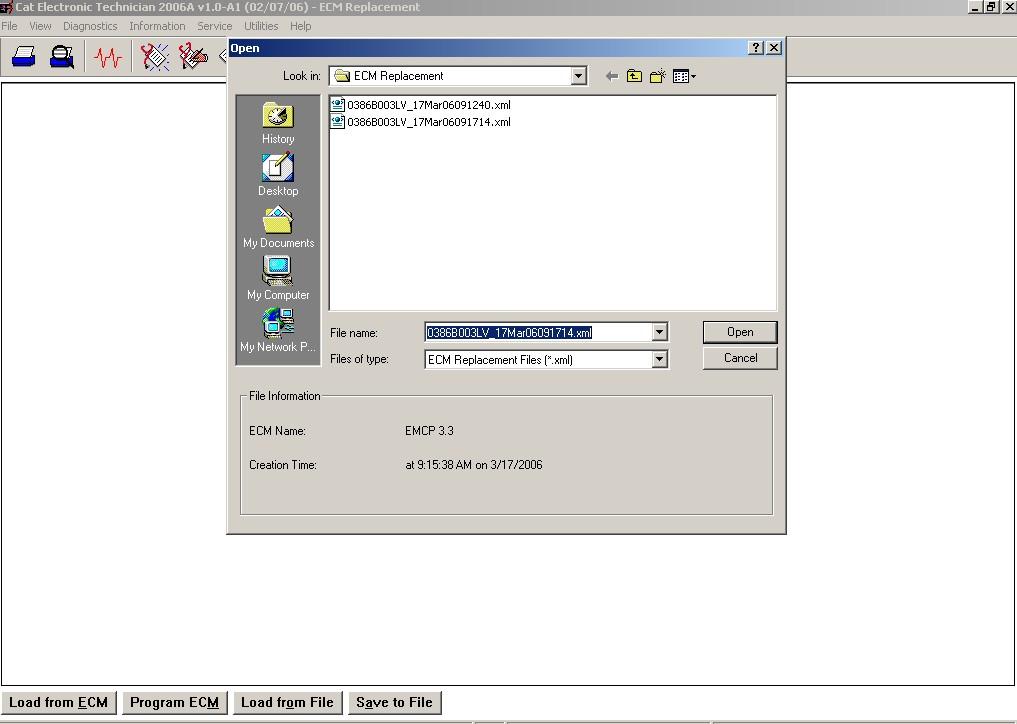1017x724 pixels.
Task: Go to Desktop in places bar
Action: [278, 175]
